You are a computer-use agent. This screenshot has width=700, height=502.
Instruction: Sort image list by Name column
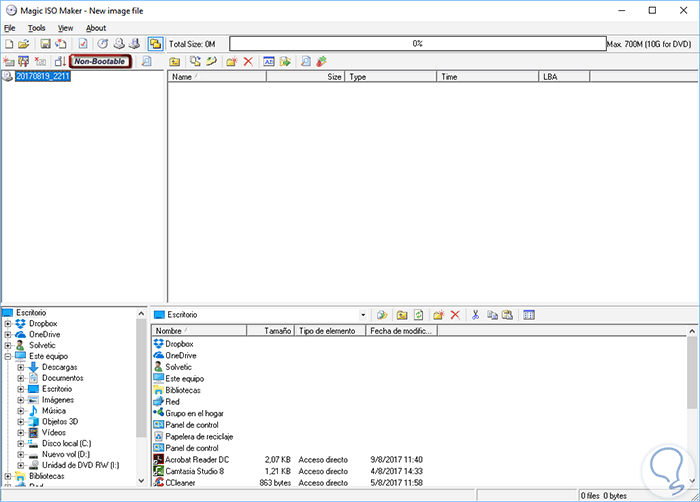tap(217, 77)
